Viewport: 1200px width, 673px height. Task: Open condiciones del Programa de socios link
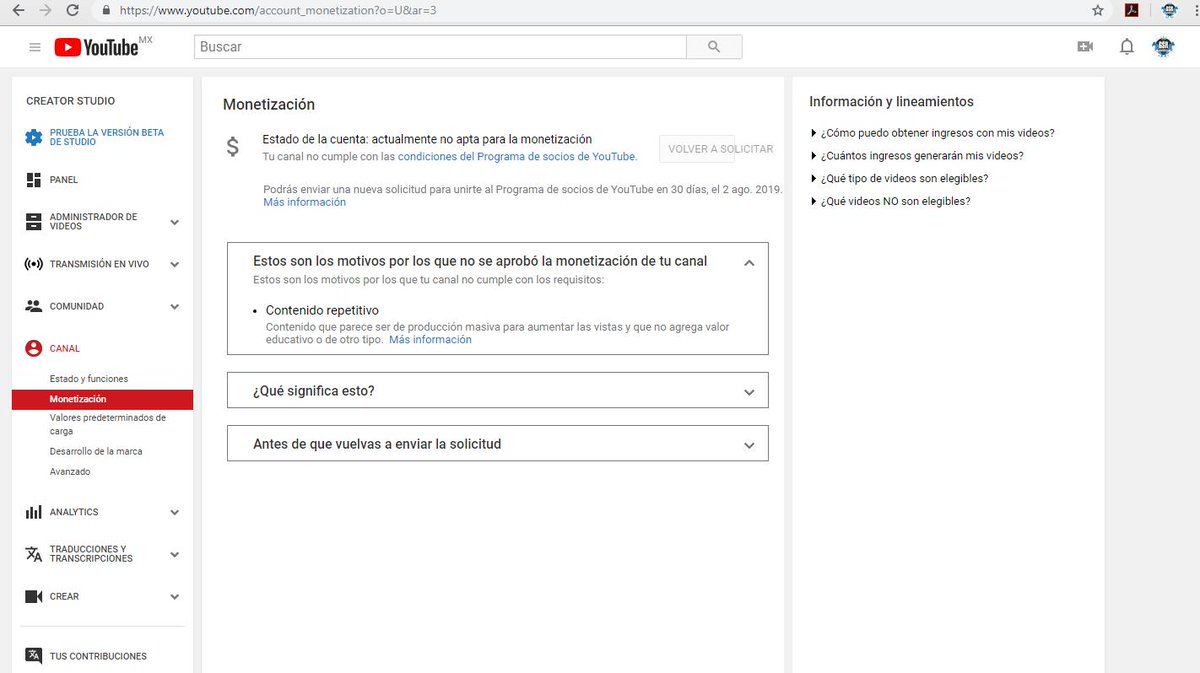[516, 157]
